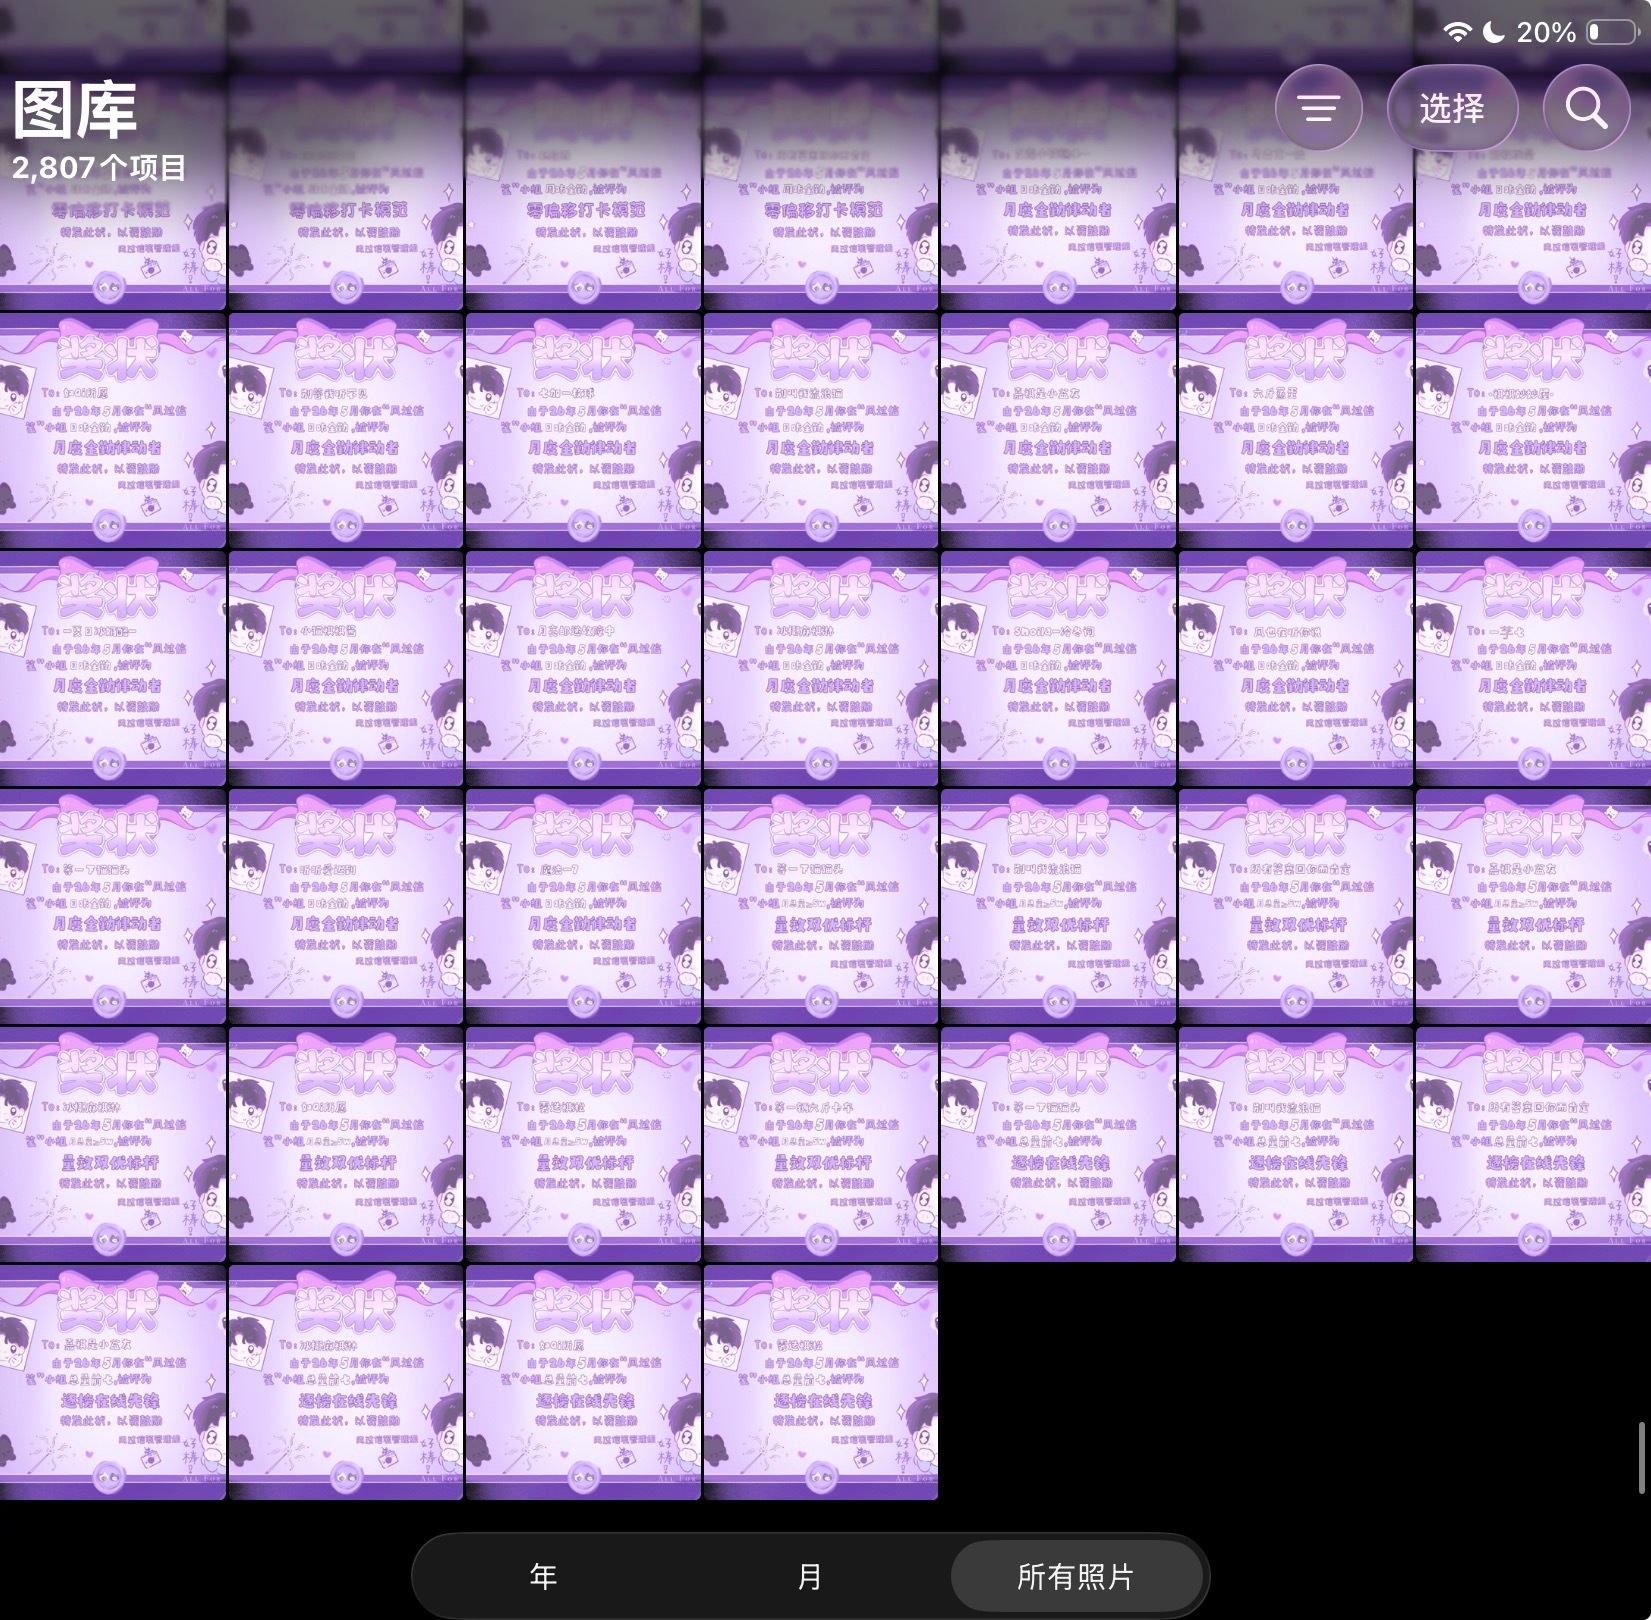Open 量效双优标杆 certificate addressed to 嘉祺是小盆友
This screenshot has height=1620, width=1651.
1532,906
